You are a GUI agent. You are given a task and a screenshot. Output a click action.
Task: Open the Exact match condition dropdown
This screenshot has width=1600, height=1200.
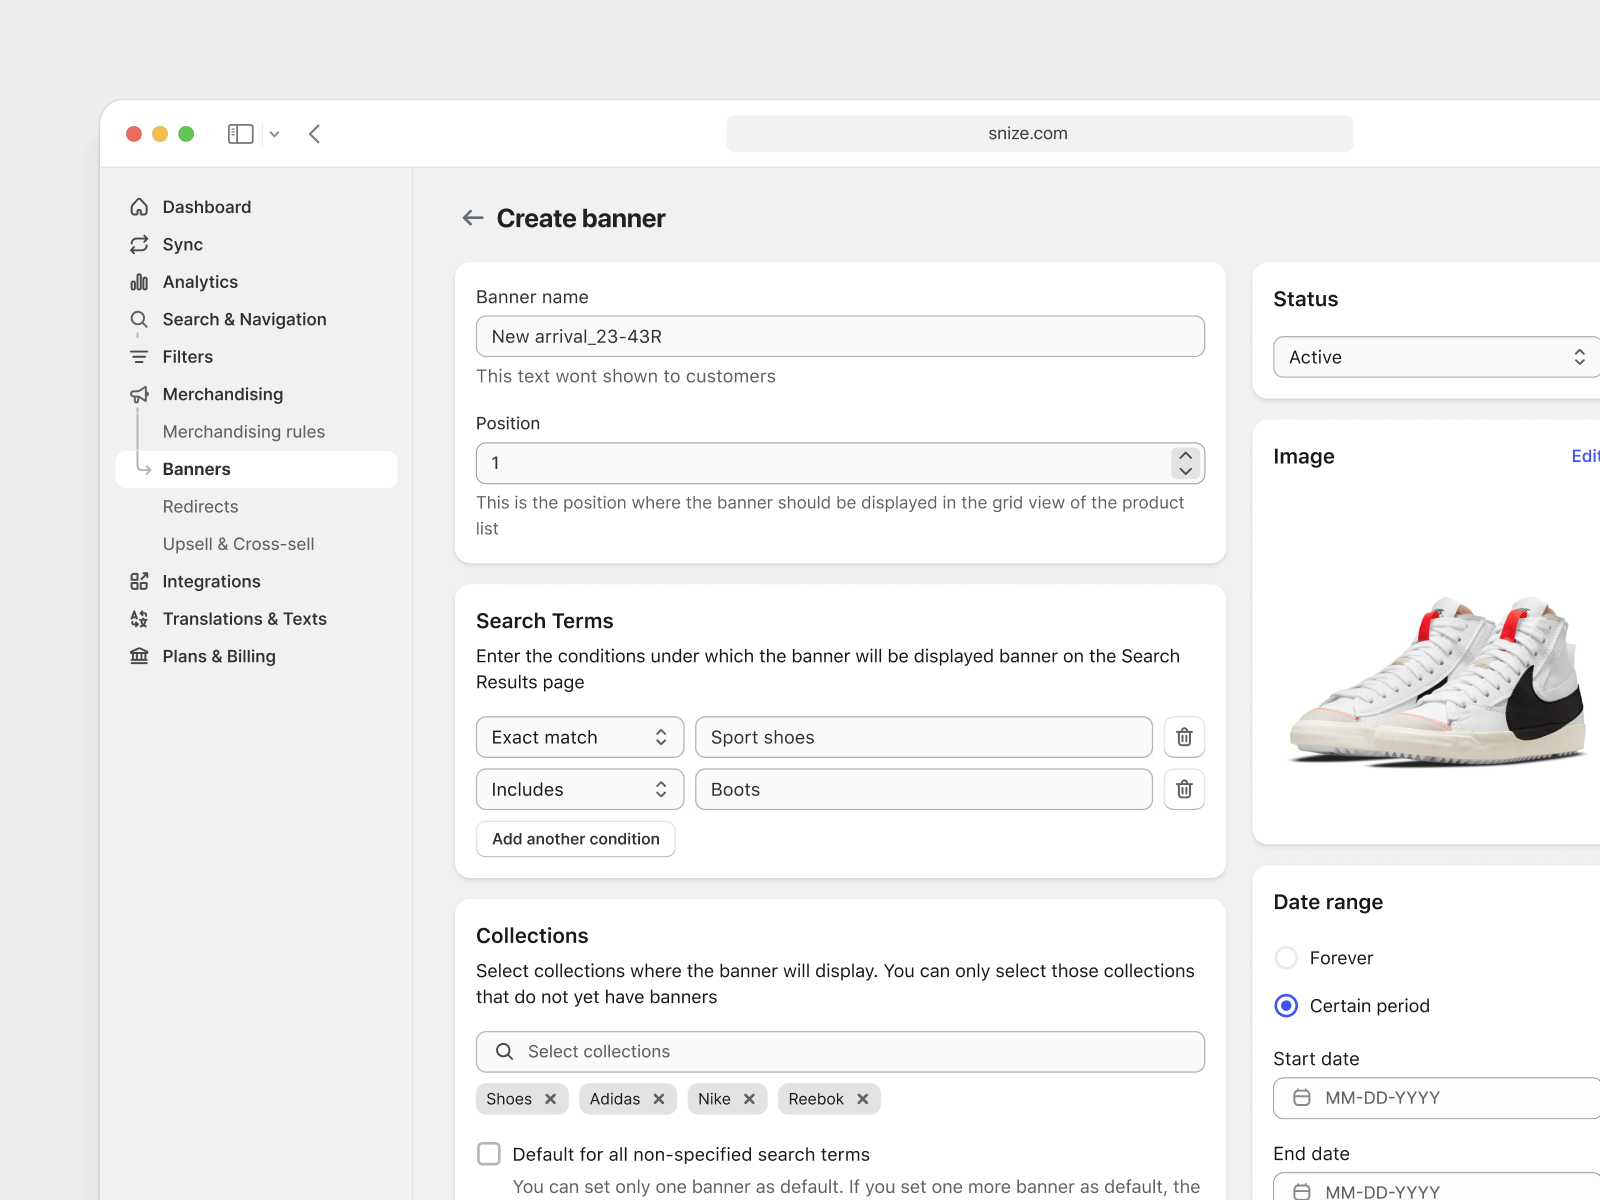tap(579, 737)
